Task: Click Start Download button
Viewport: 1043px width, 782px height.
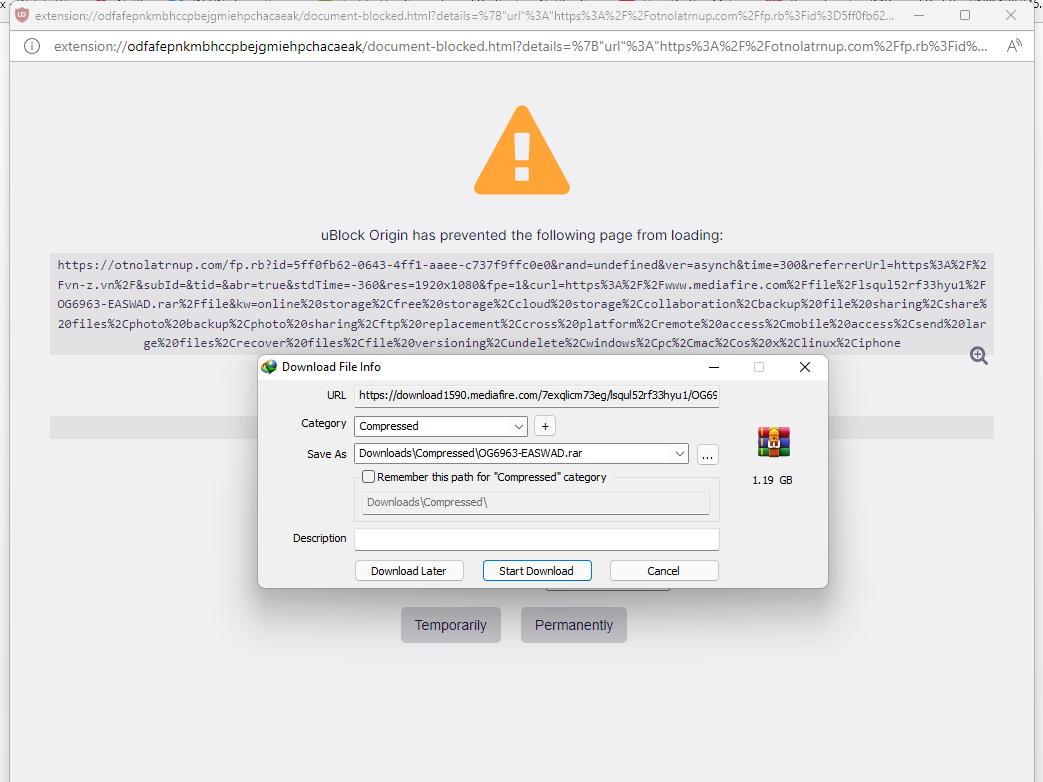Action: 537,571
